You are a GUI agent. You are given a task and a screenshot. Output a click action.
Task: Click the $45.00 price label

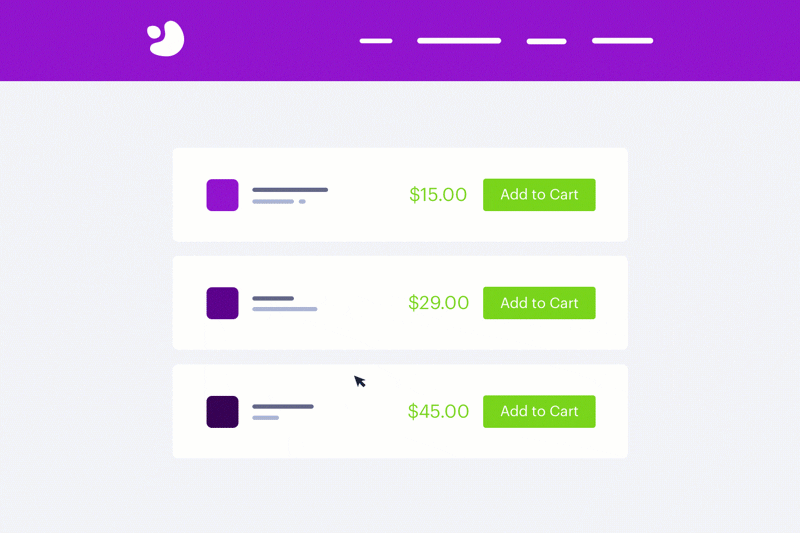(x=438, y=411)
